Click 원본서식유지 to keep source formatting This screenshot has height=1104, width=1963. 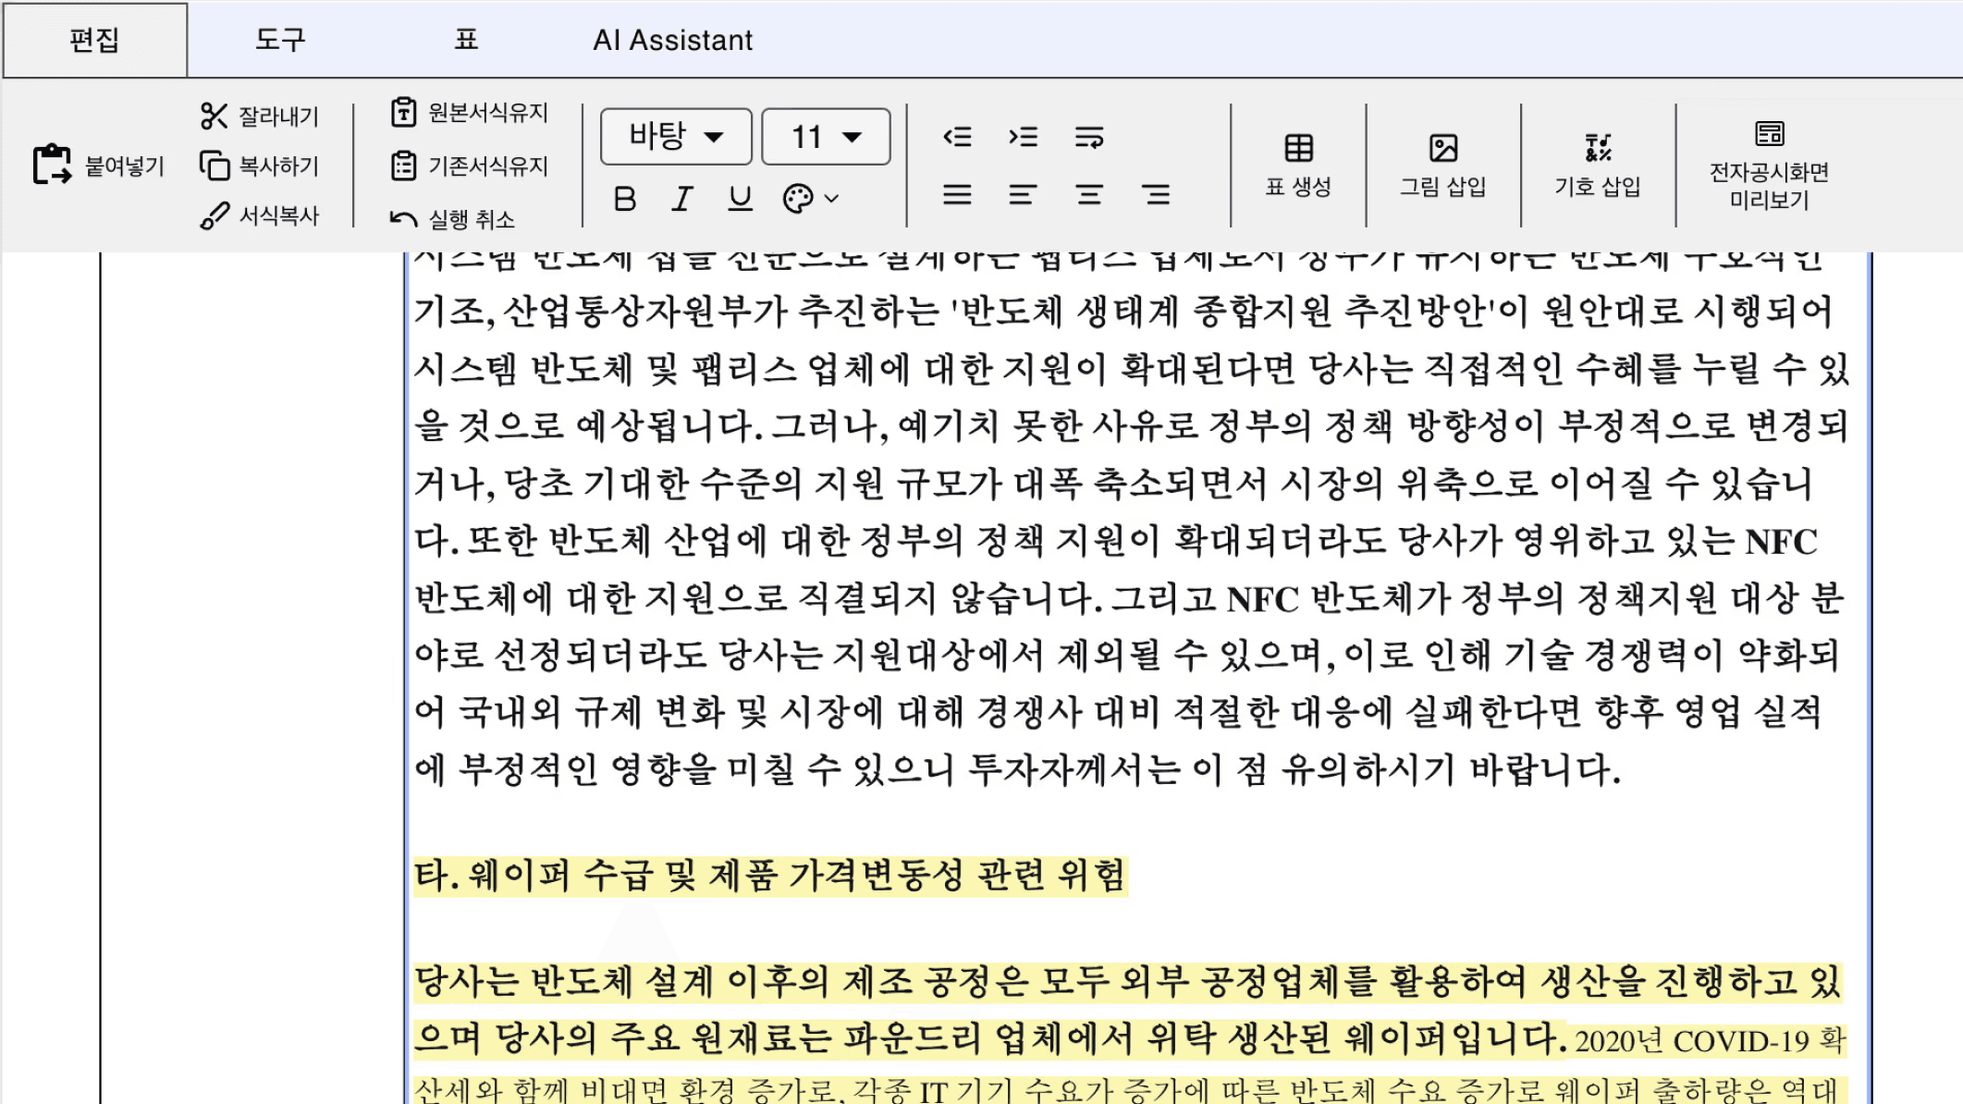[470, 113]
